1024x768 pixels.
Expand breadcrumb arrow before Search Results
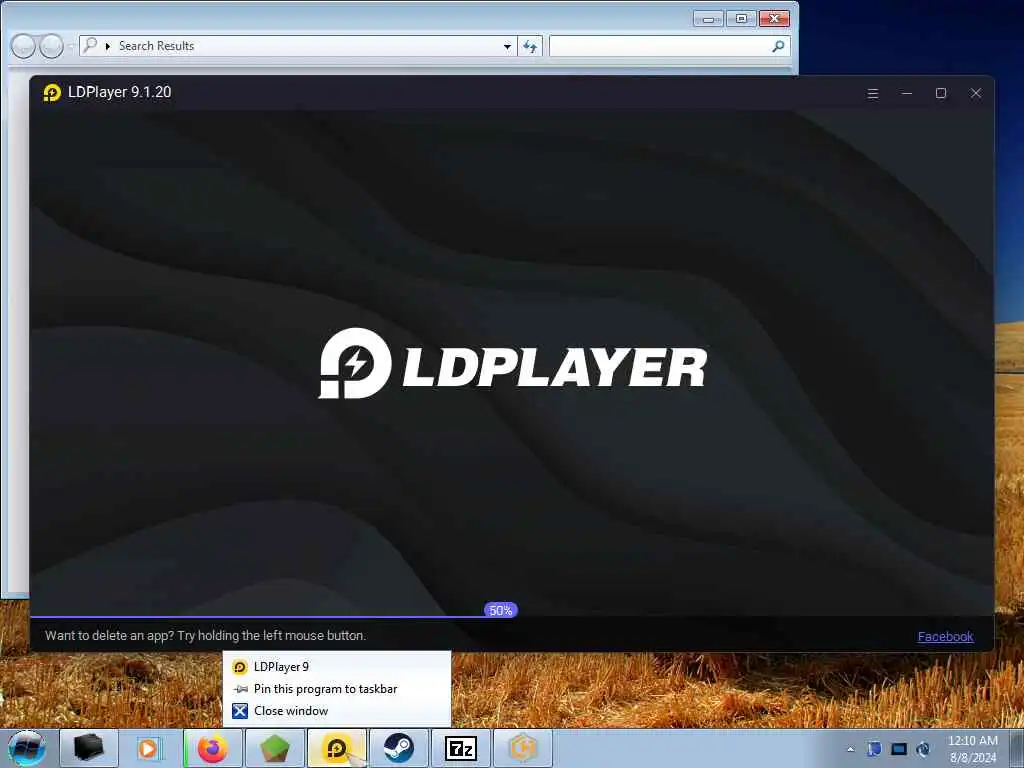pyautogui.click(x=108, y=46)
